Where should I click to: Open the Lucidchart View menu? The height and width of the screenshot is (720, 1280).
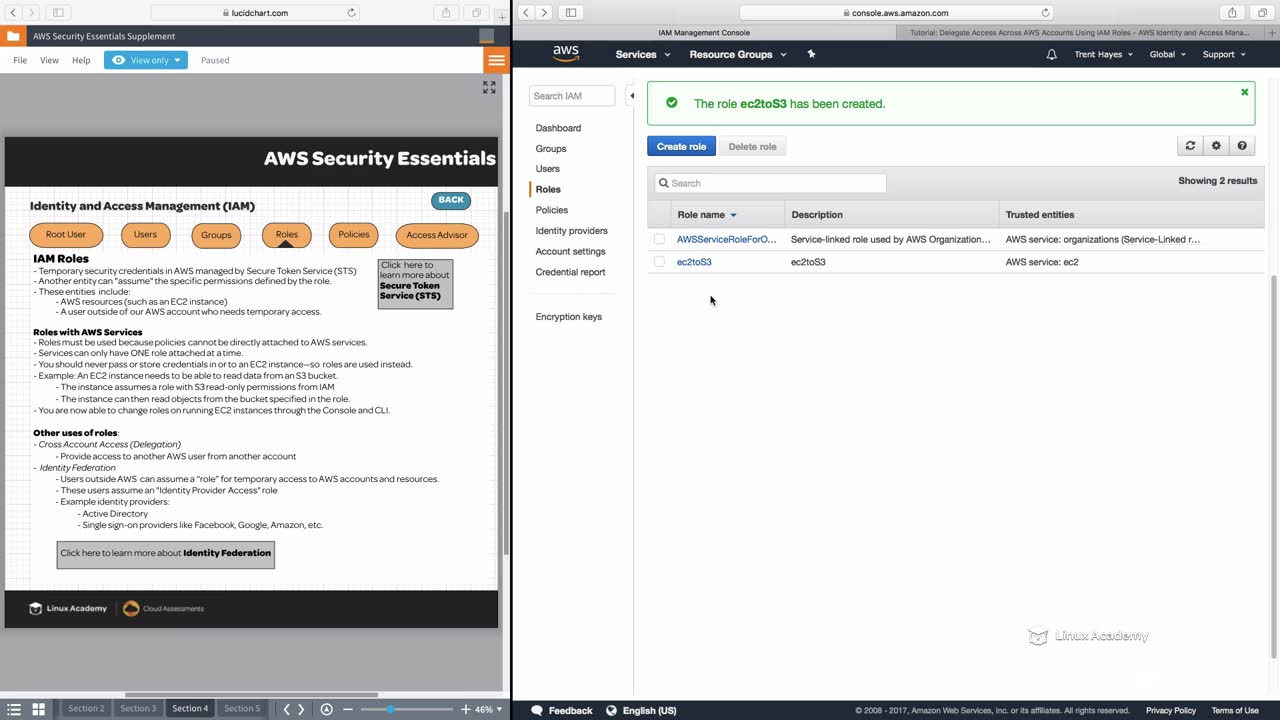(49, 60)
